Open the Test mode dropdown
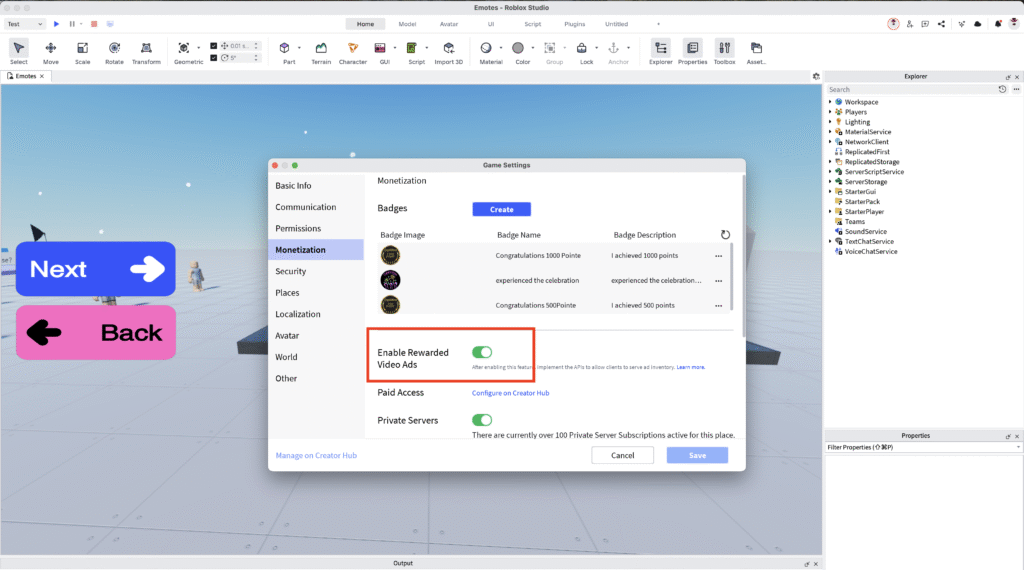Image resolution: width=1024 pixels, height=570 pixels. pos(25,23)
